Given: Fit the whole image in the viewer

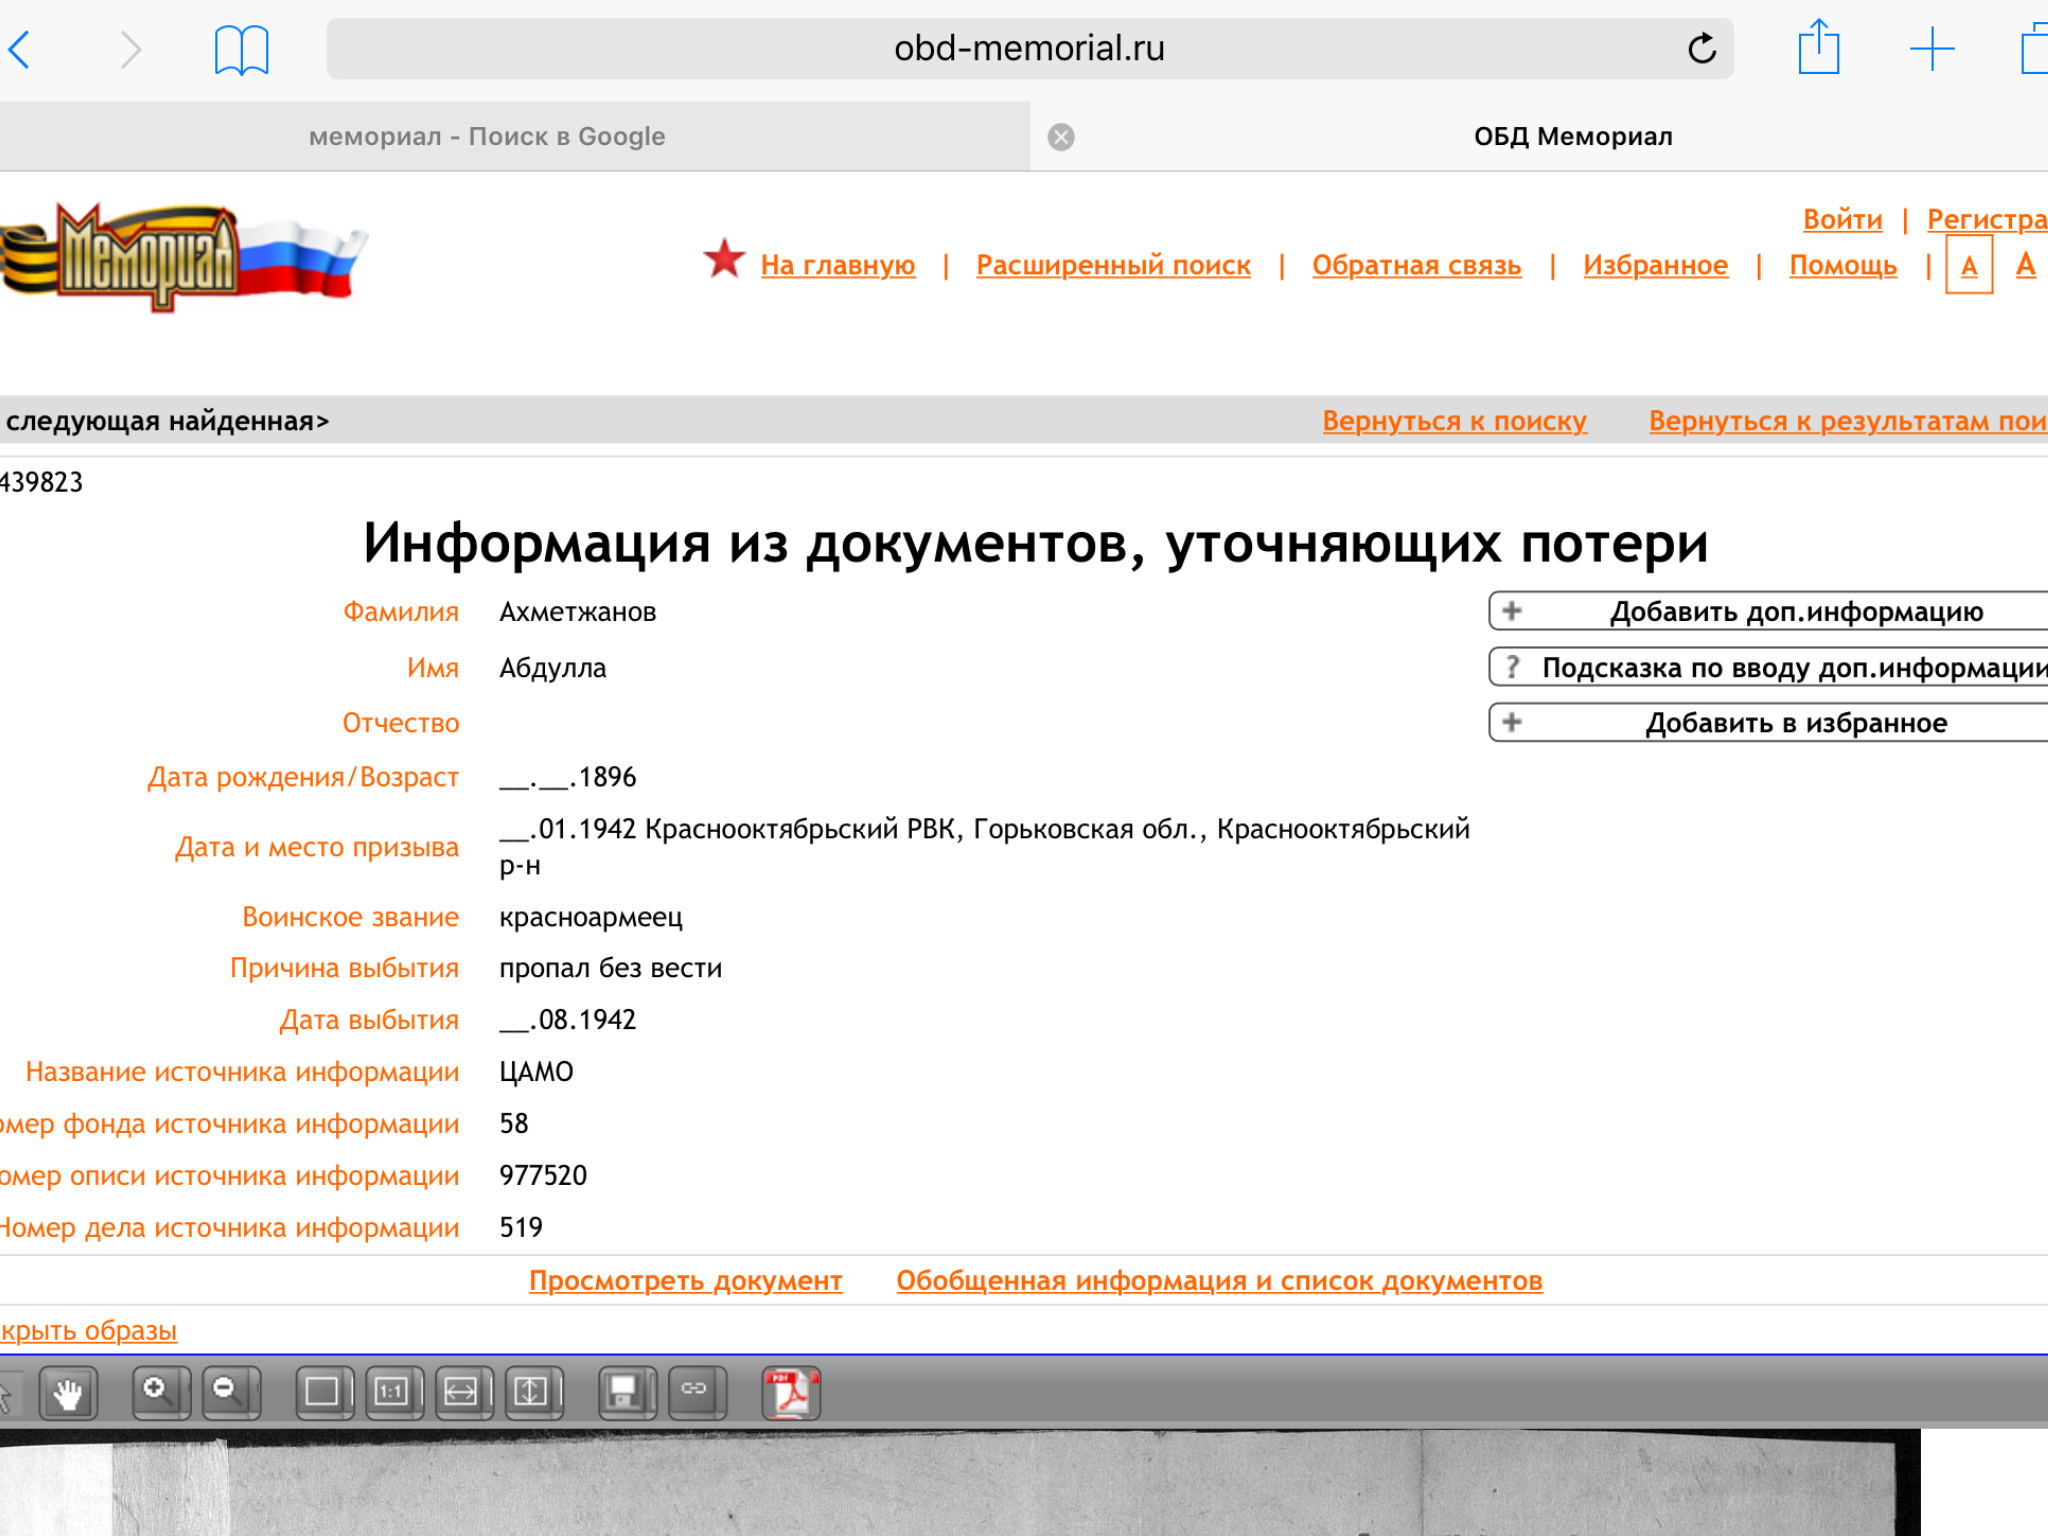Looking at the screenshot, I should (x=323, y=1393).
